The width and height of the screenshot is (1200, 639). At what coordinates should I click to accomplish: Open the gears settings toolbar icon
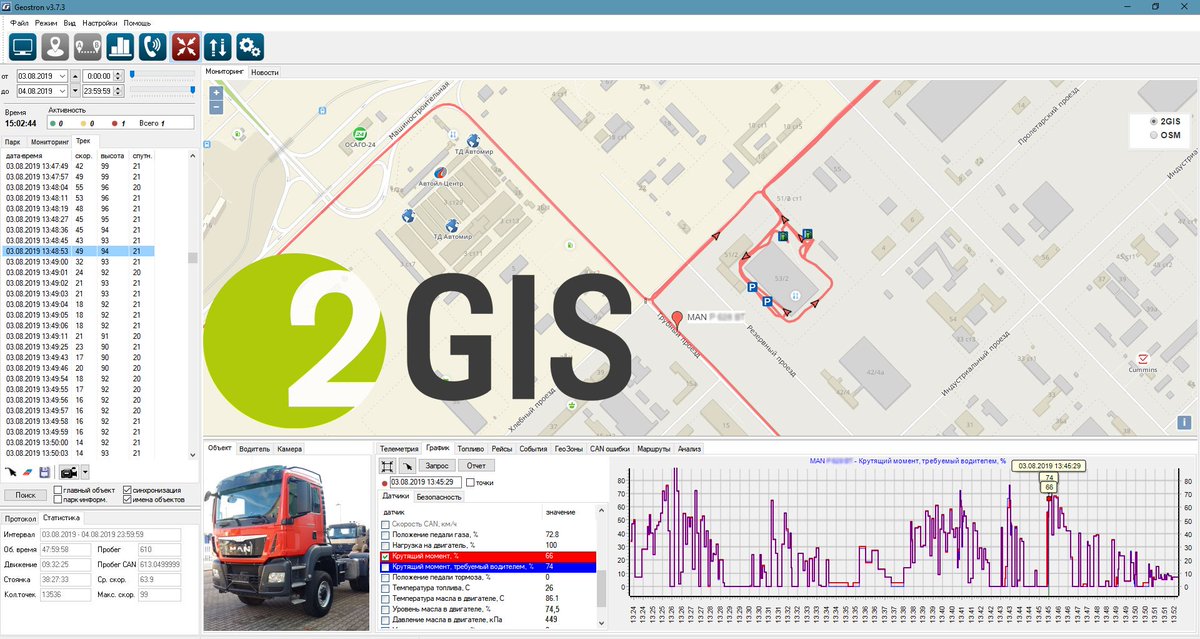[250, 46]
